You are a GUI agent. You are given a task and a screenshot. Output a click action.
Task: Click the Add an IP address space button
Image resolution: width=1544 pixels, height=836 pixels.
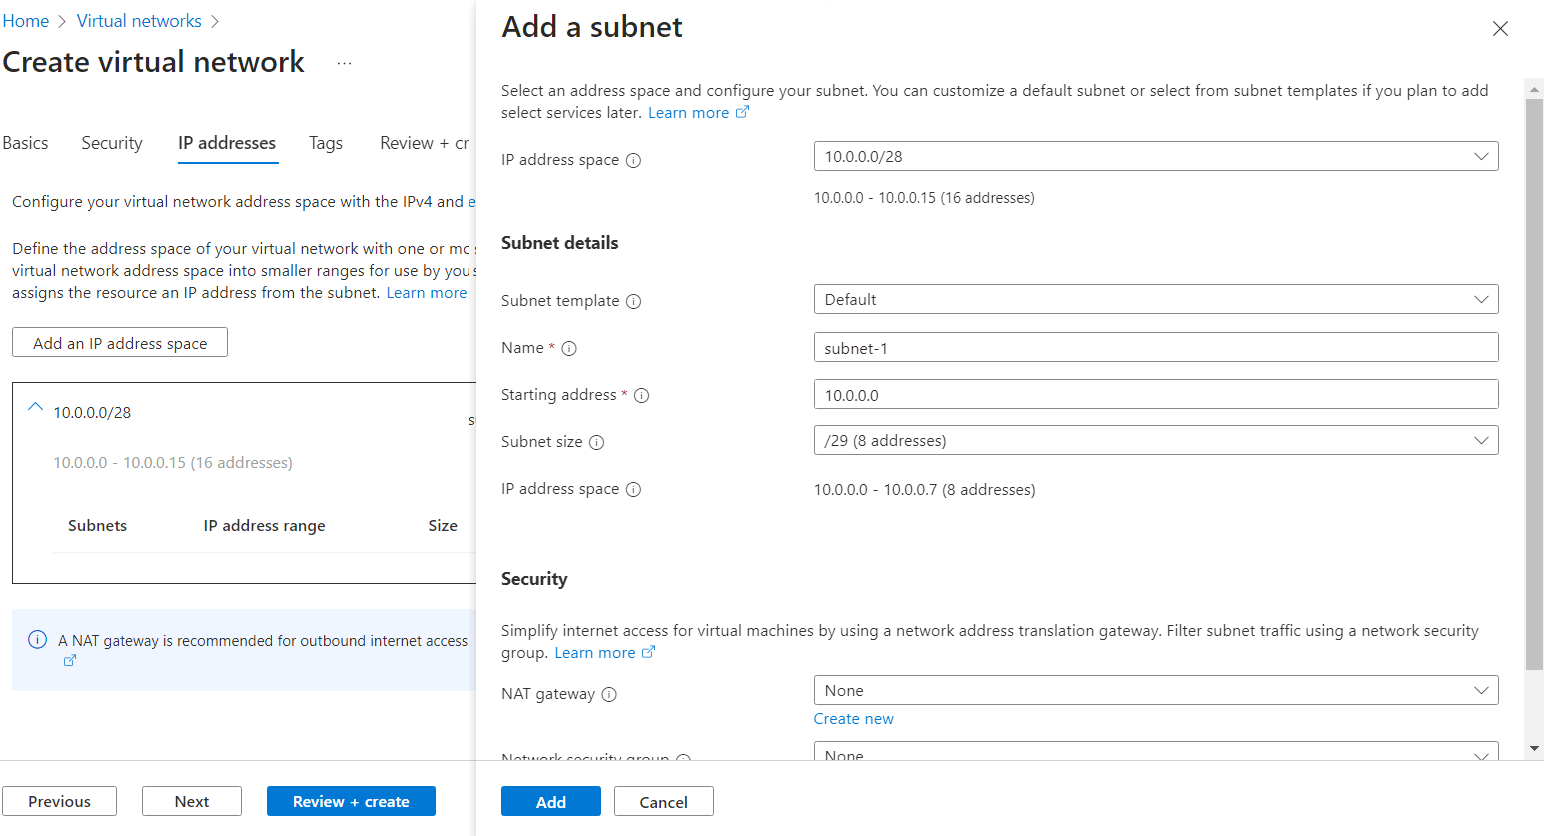click(119, 341)
